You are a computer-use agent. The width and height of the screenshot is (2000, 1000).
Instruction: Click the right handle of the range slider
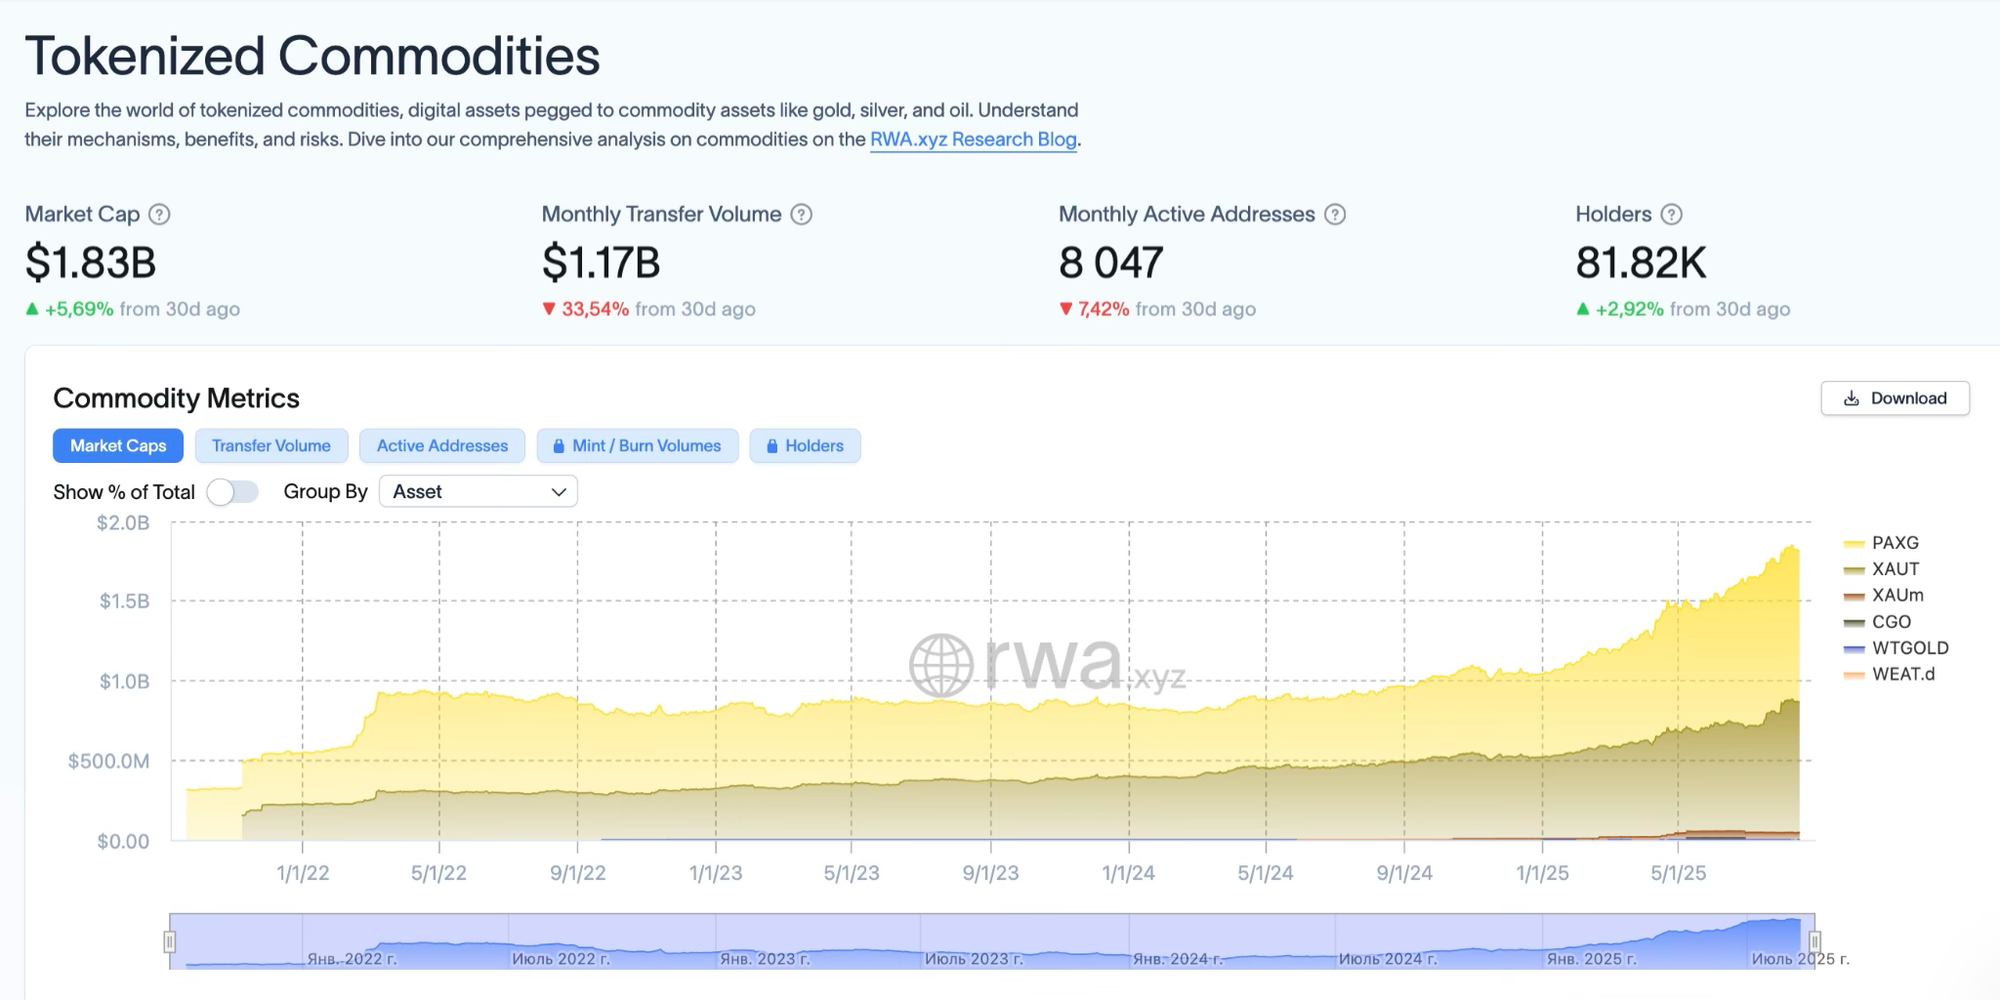[x=1814, y=941]
